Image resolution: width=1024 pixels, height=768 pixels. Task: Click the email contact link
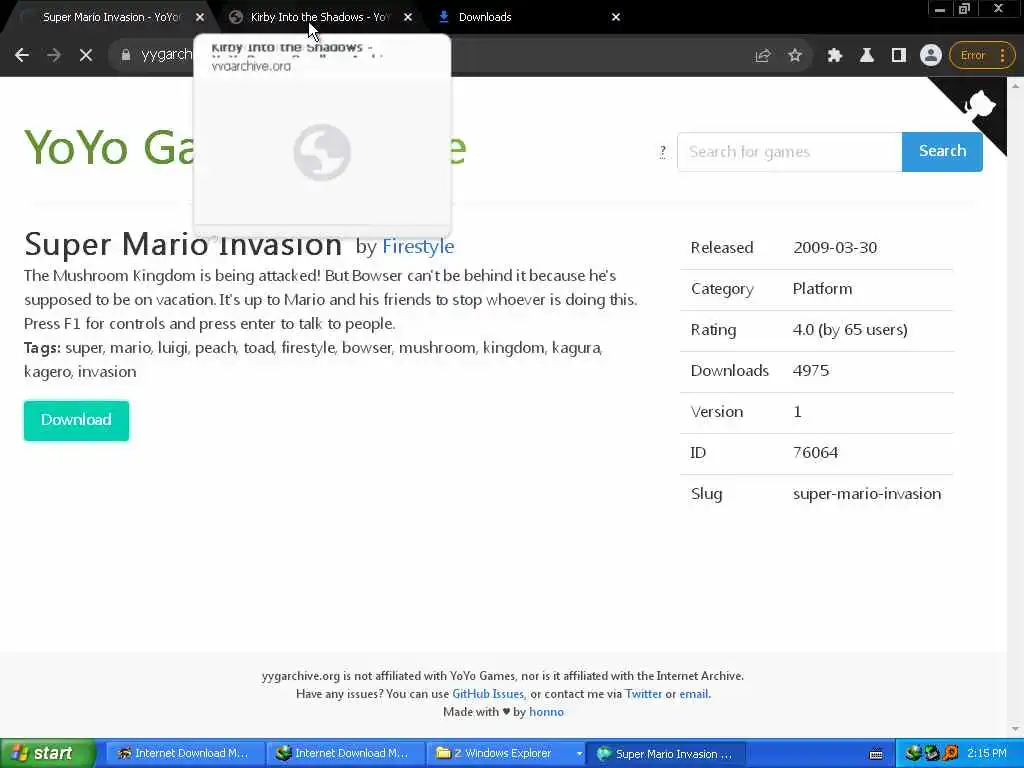click(694, 694)
